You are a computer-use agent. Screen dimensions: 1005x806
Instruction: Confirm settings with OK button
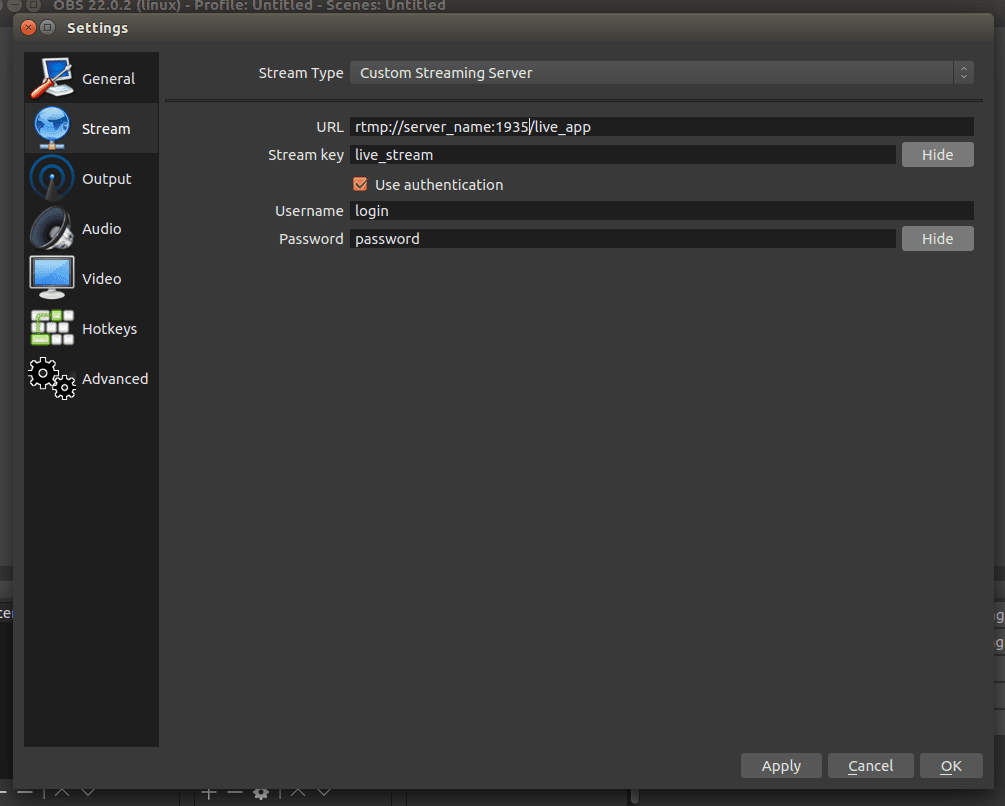tap(951, 766)
